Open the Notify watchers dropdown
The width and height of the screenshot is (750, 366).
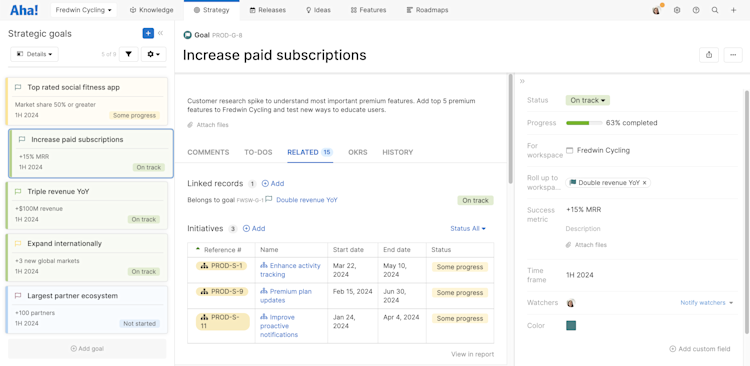(706, 303)
